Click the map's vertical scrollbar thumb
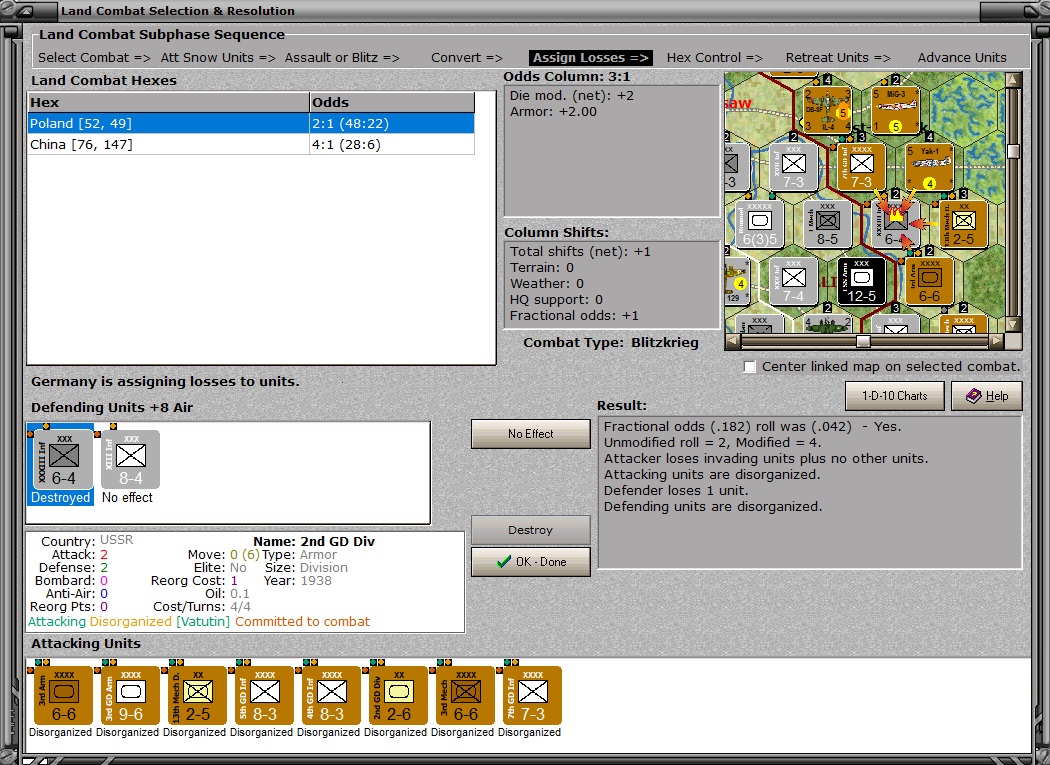1050x765 pixels. tap(1013, 151)
